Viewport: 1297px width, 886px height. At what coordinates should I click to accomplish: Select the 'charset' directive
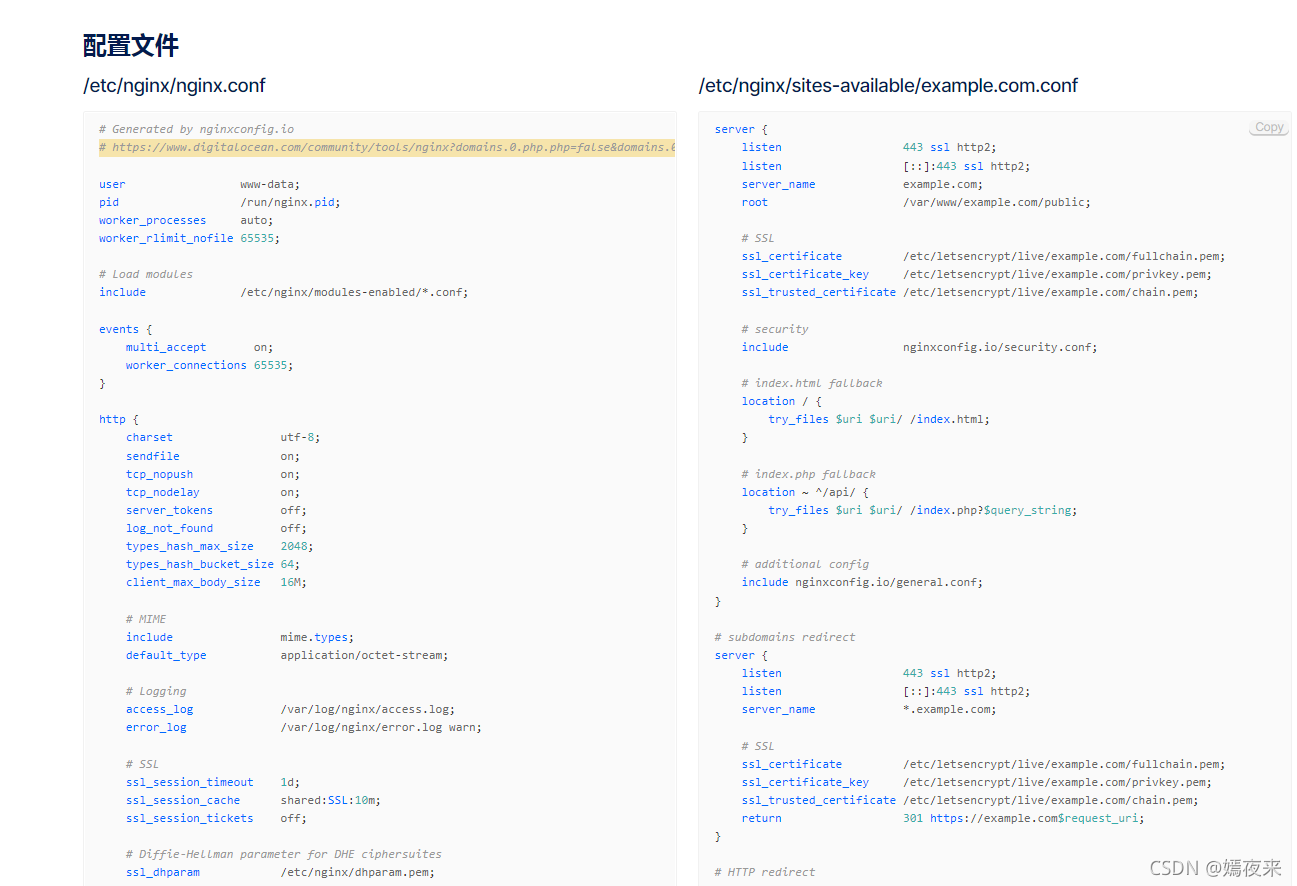pos(149,437)
